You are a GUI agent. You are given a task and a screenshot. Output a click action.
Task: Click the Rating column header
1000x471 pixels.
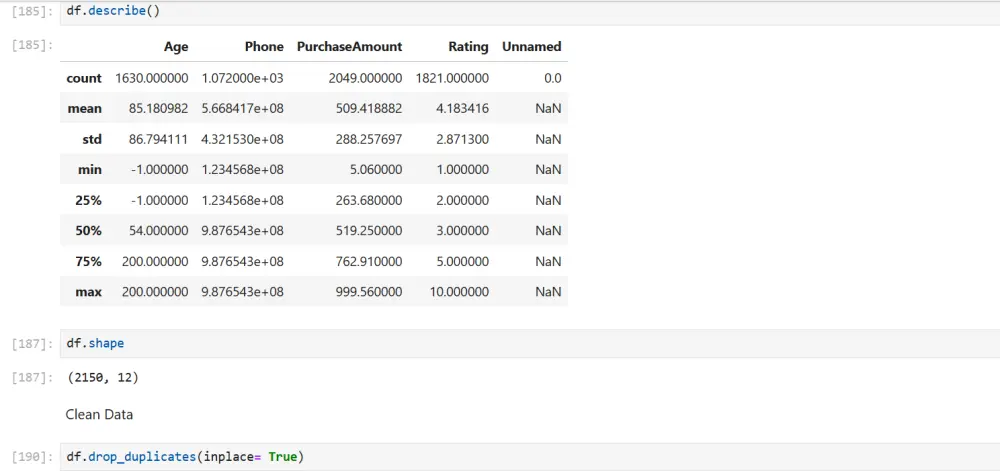pos(469,47)
